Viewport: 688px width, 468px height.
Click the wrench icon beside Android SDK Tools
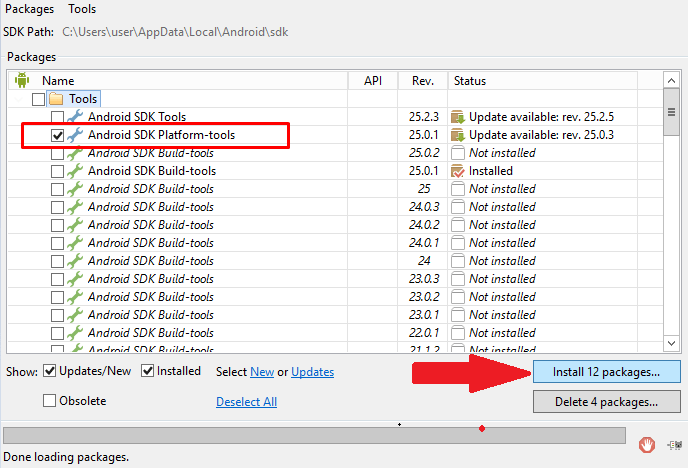point(75,117)
